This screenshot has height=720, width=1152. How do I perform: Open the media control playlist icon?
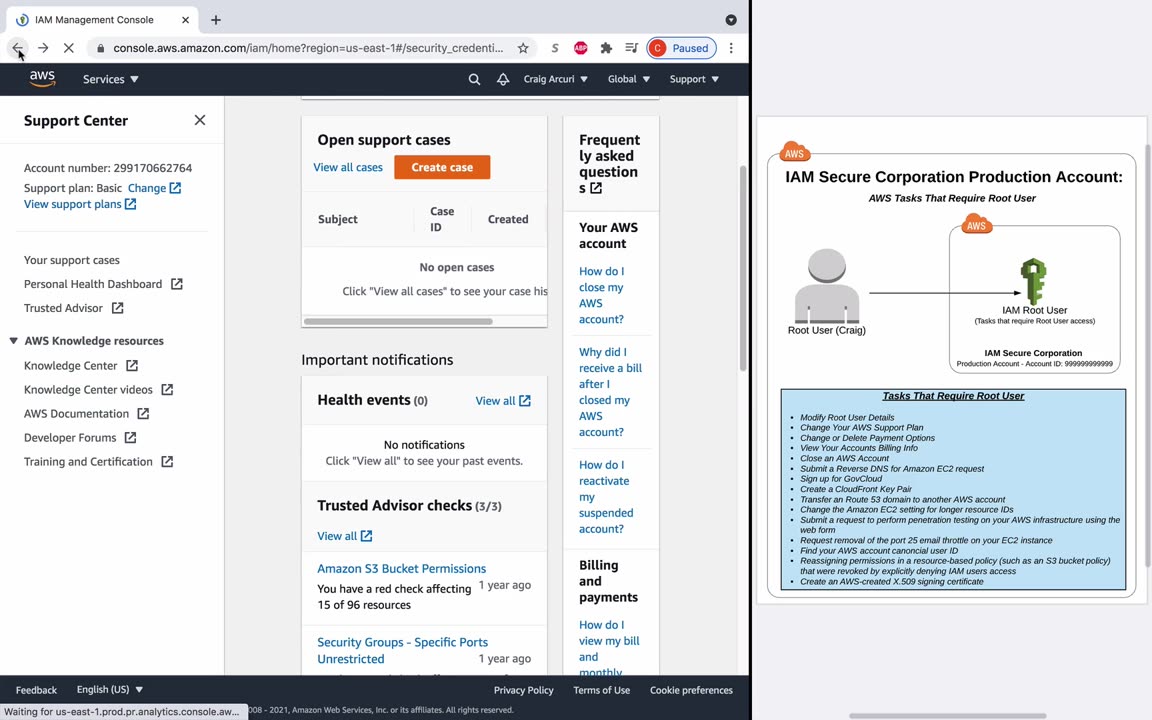631,48
